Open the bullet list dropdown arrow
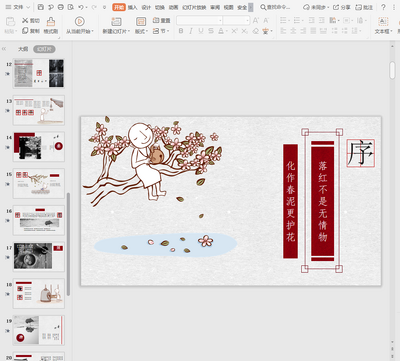Viewport: 400px width, 361px height. [x=289, y=21]
